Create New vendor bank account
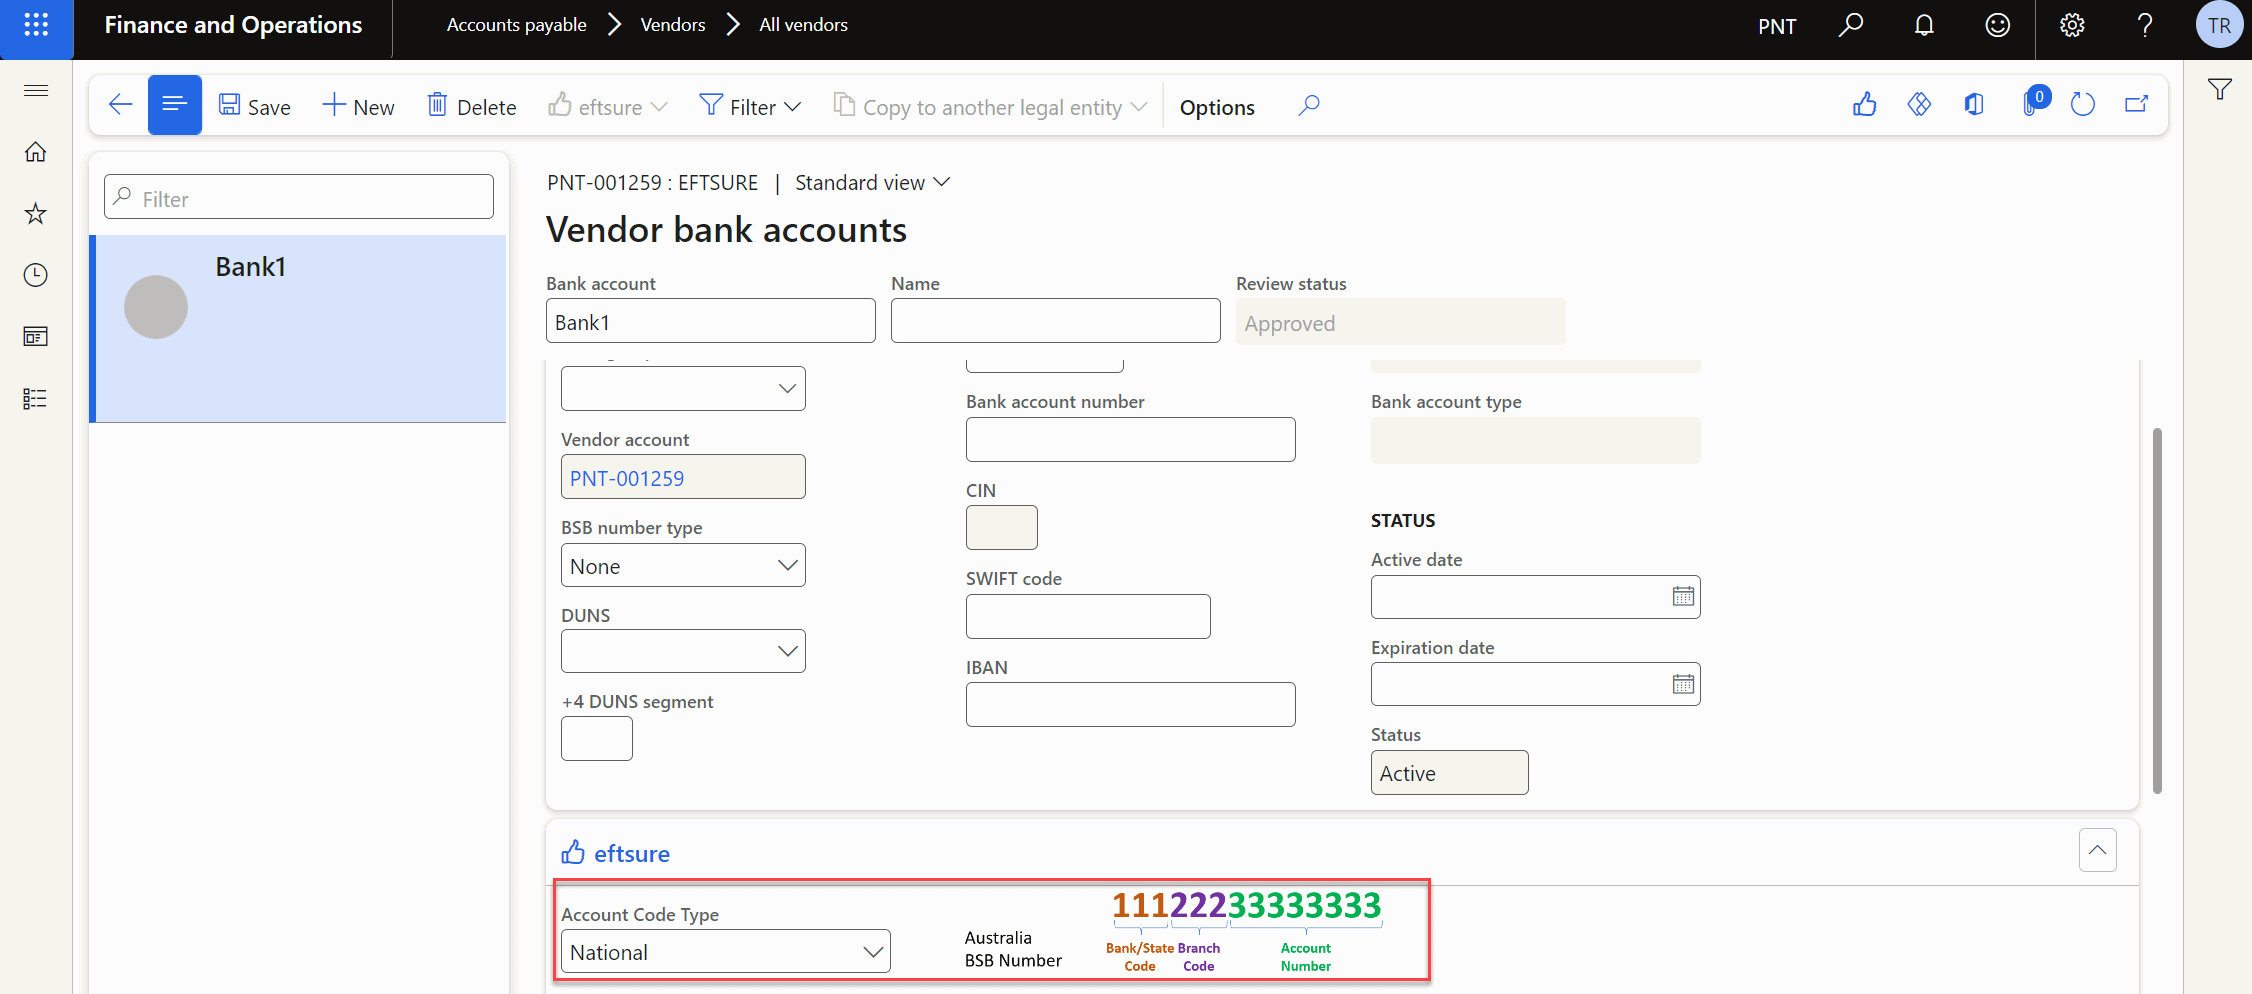Viewport: 2252px width, 994px height. (358, 106)
